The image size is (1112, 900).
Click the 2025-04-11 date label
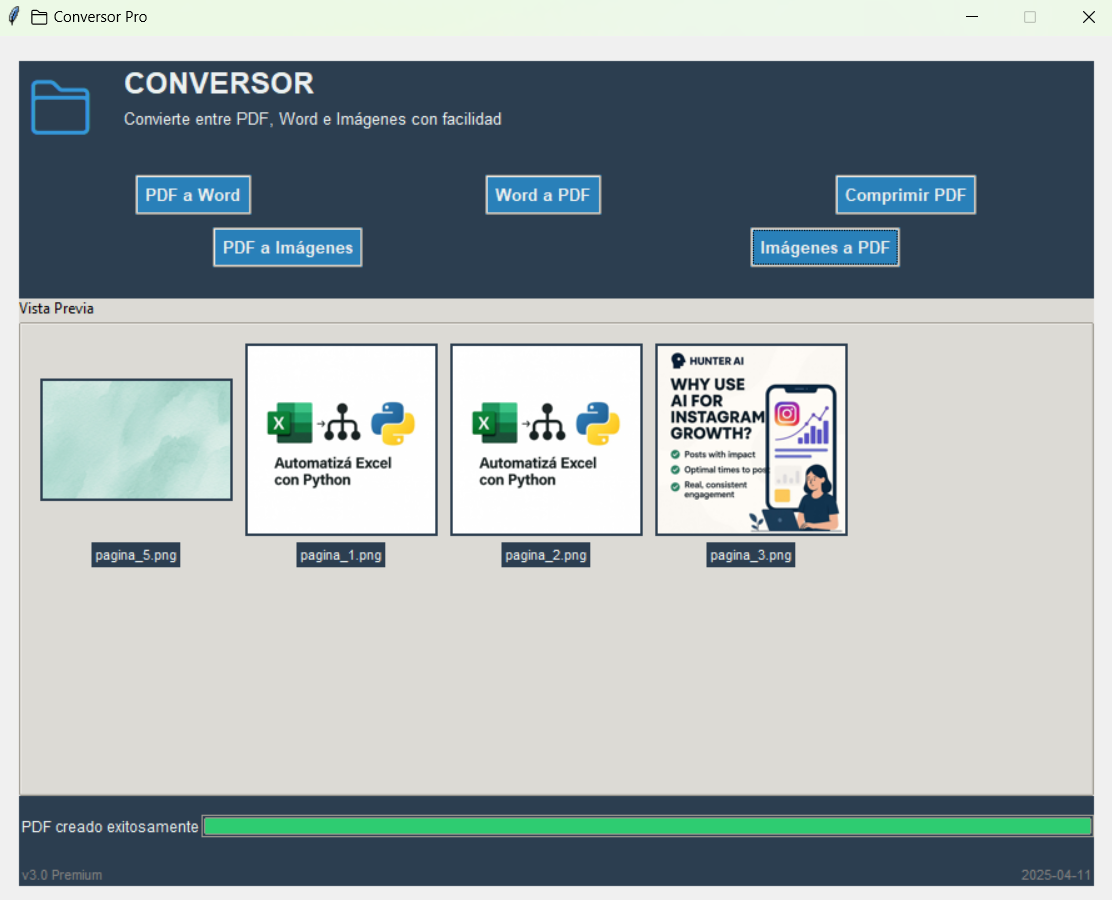(x=1055, y=875)
